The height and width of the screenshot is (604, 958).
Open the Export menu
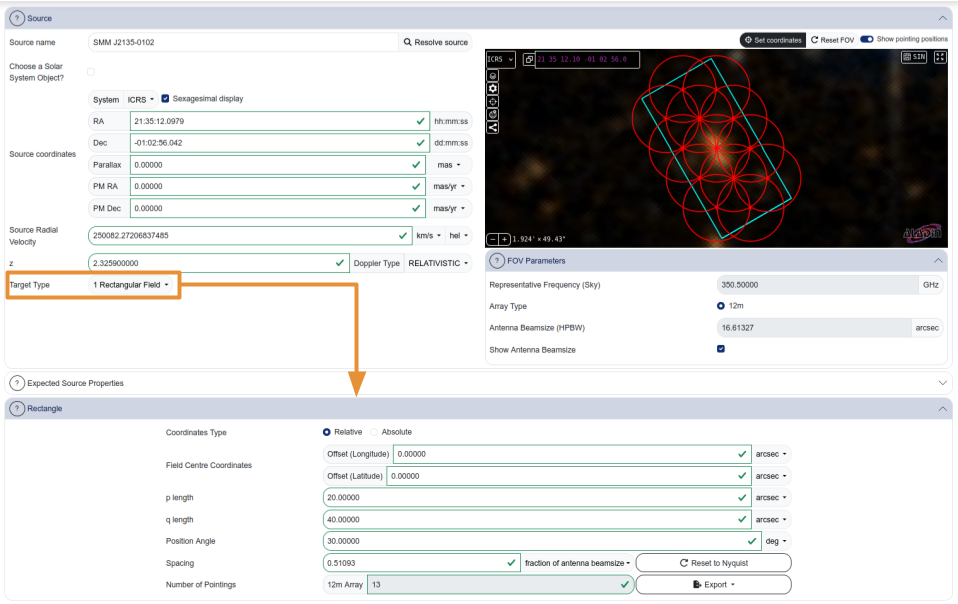point(713,584)
